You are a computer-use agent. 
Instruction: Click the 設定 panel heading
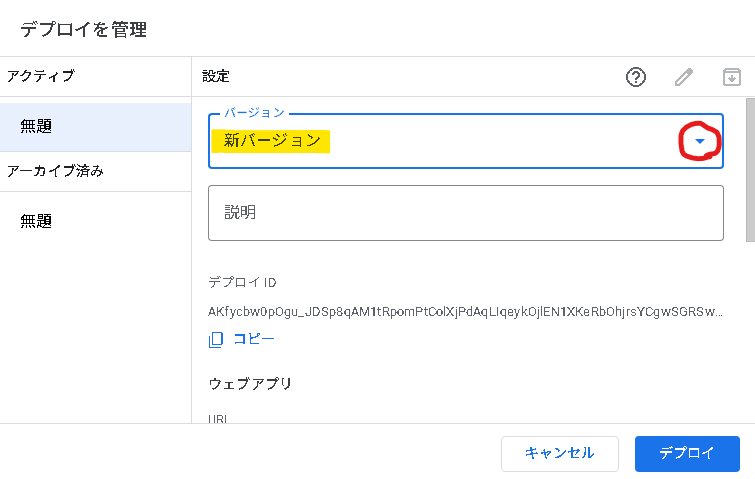pos(216,76)
